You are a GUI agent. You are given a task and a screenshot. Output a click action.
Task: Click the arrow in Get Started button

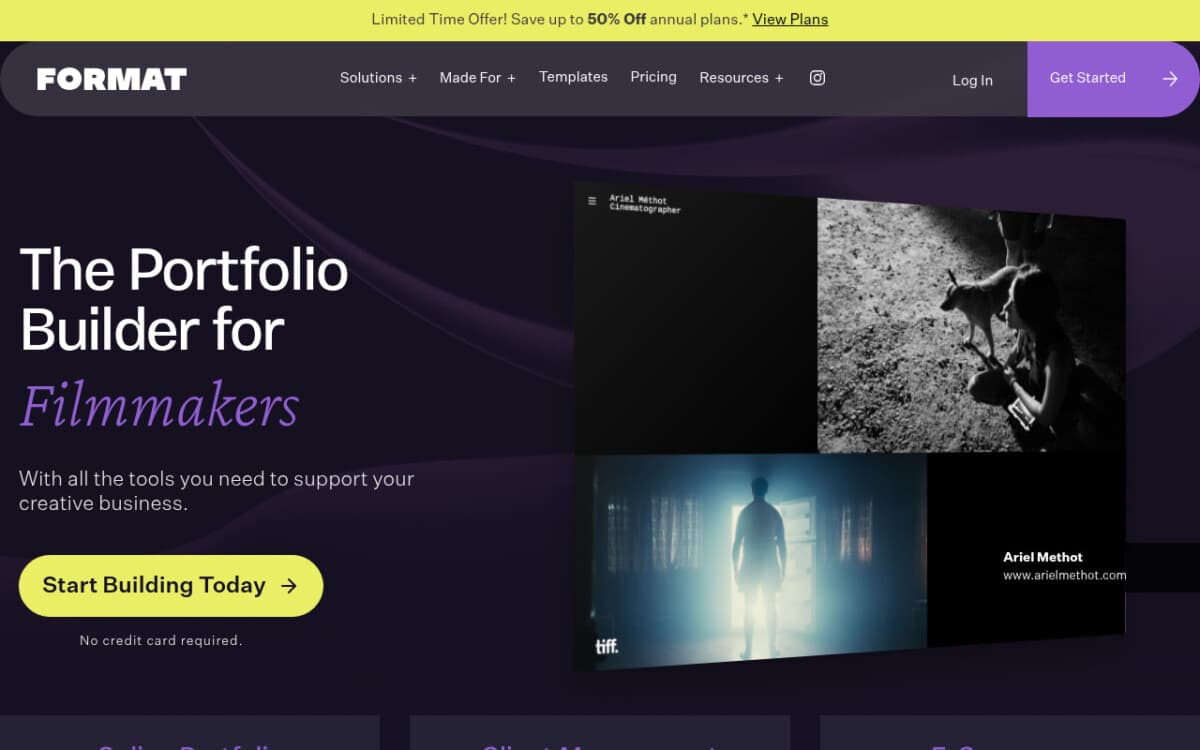[x=1170, y=79]
